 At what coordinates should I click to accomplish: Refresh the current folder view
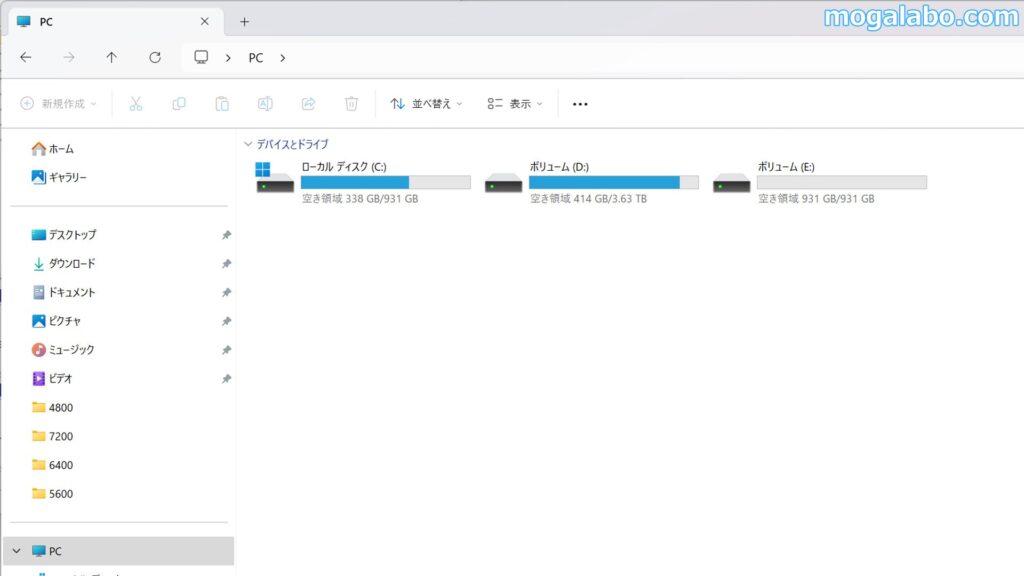click(x=155, y=57)
